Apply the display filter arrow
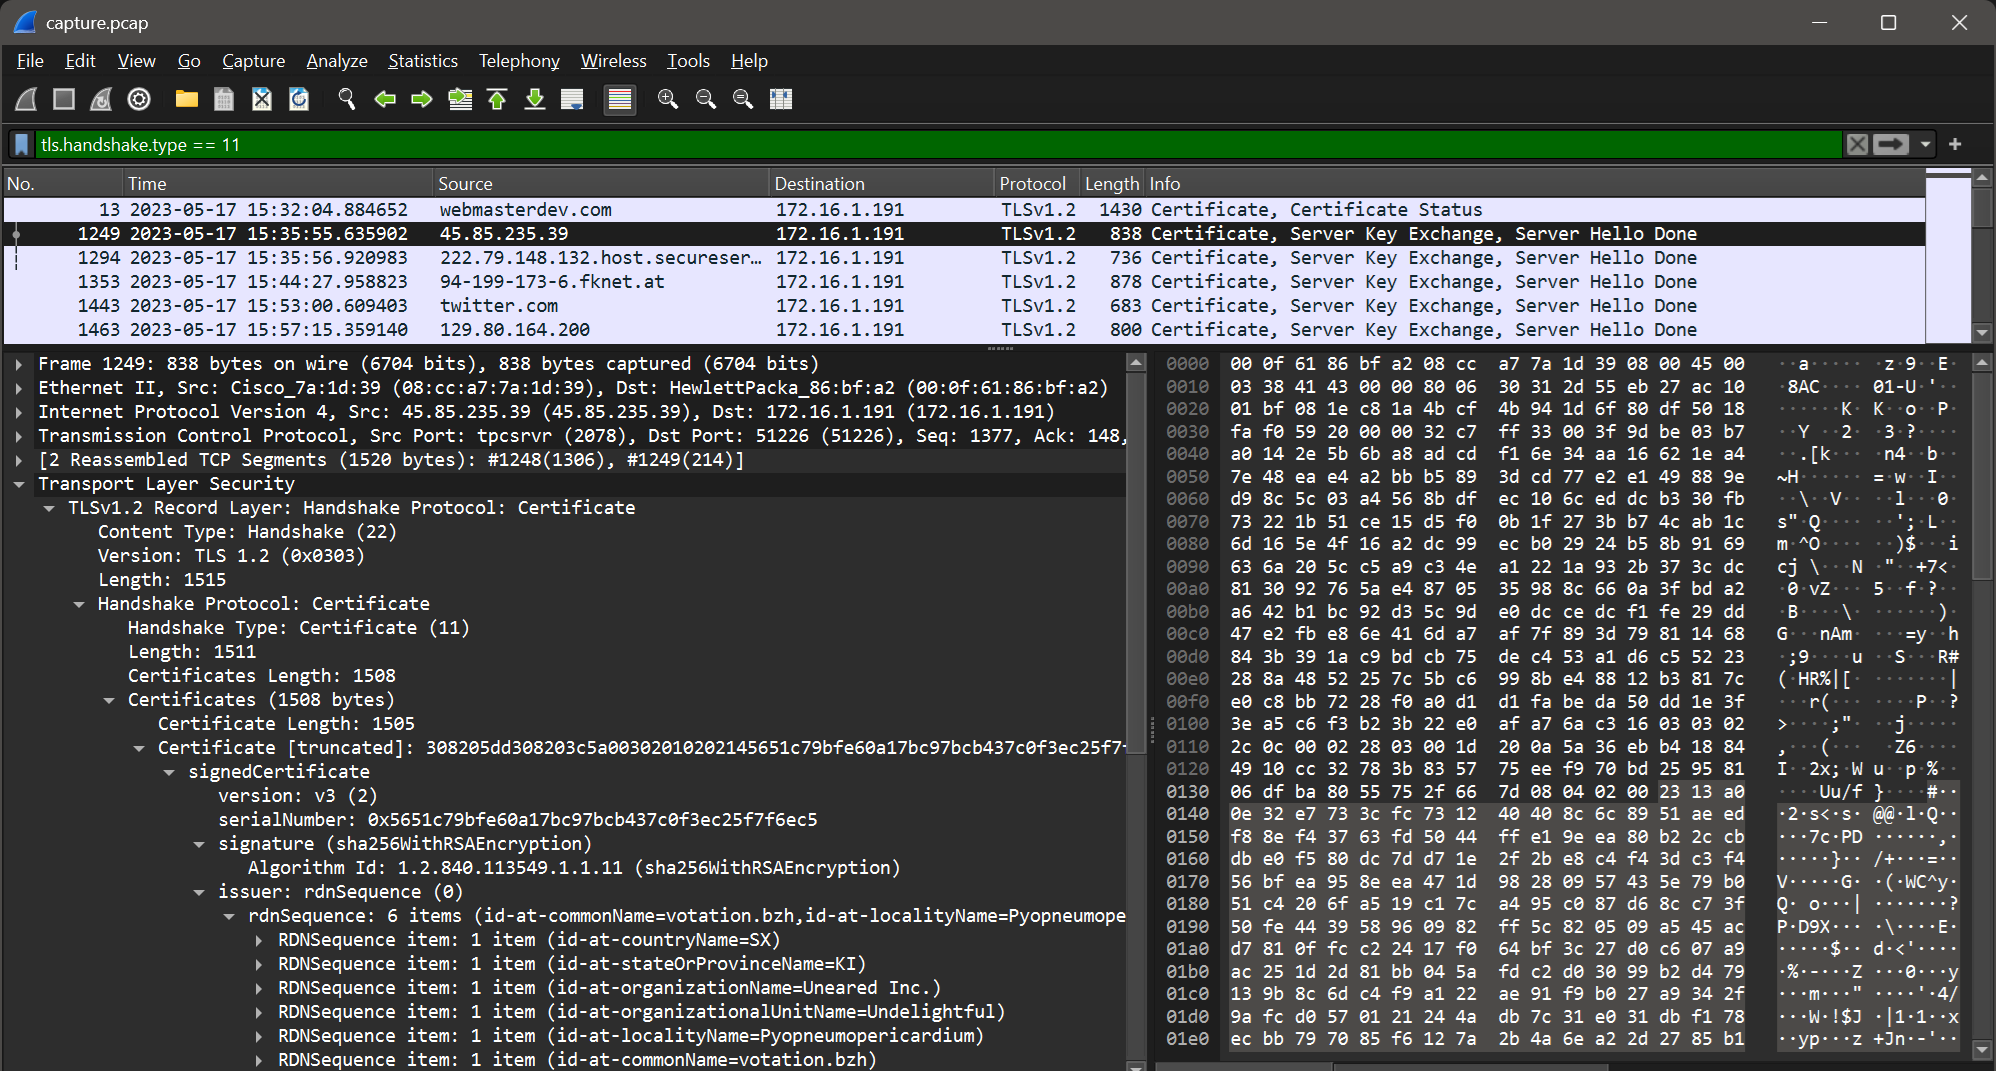Image resolution: width=2007 pixels, height=1071 pixels. [x=1891, y=145]
